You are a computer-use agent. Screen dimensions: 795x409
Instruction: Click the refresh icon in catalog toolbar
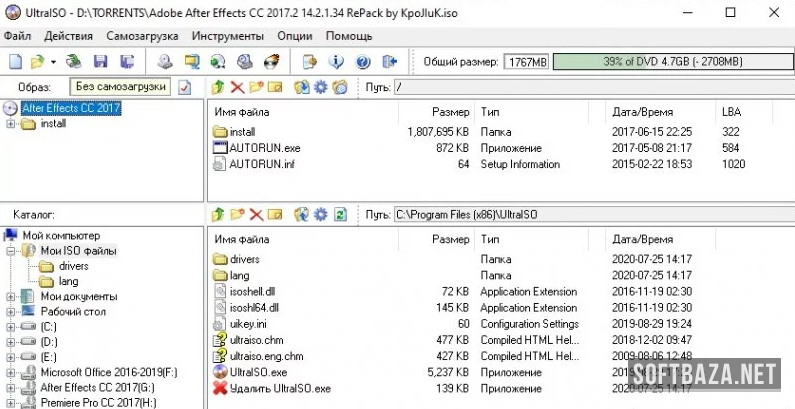340,214
